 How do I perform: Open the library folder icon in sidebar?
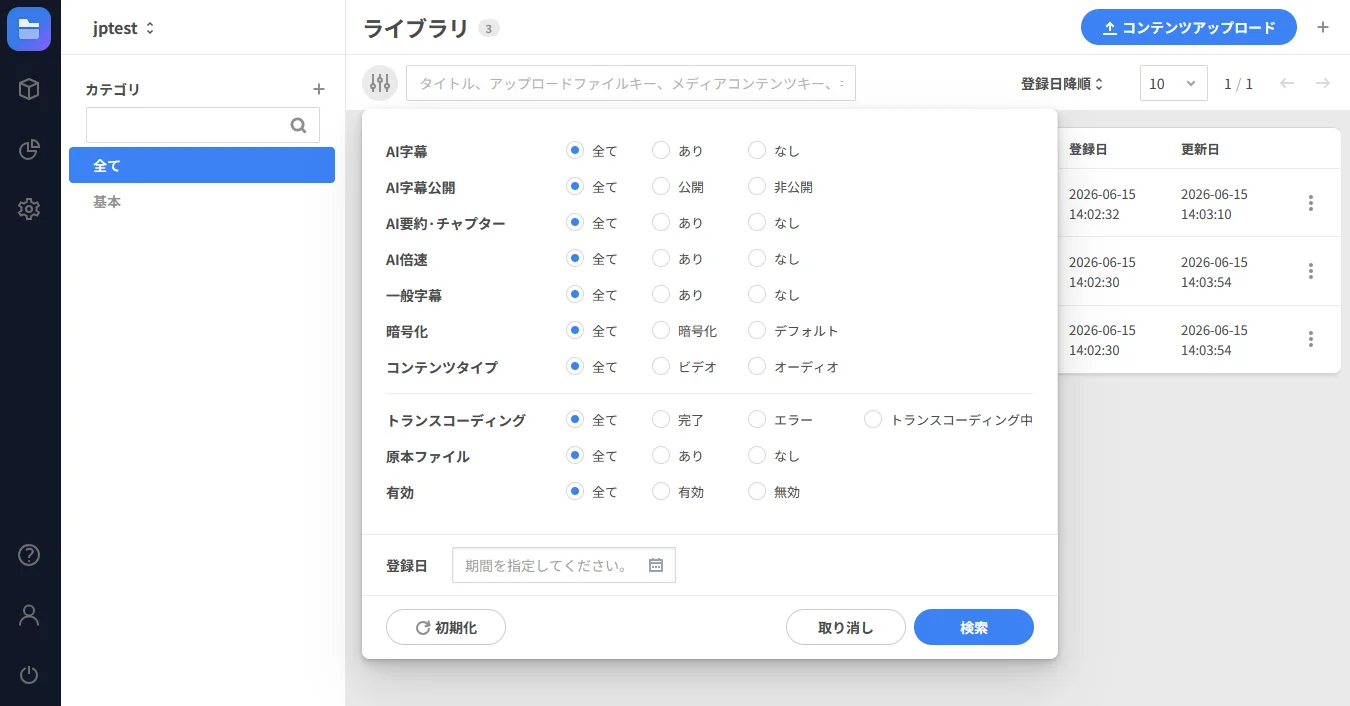29,28
